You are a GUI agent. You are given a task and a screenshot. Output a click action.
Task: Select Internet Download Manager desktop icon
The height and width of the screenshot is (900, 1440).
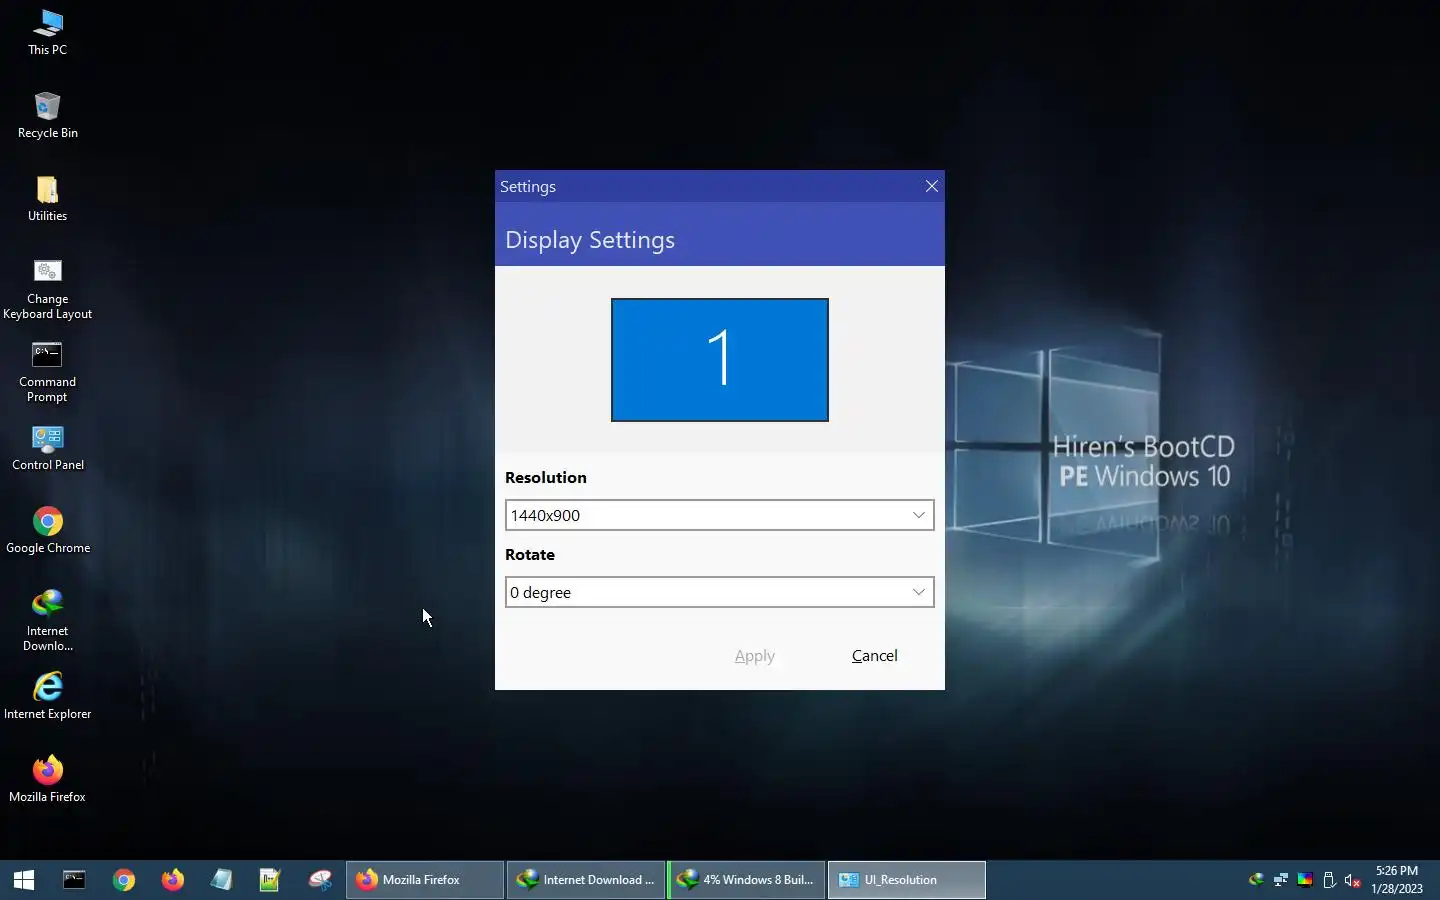(47, 621)
